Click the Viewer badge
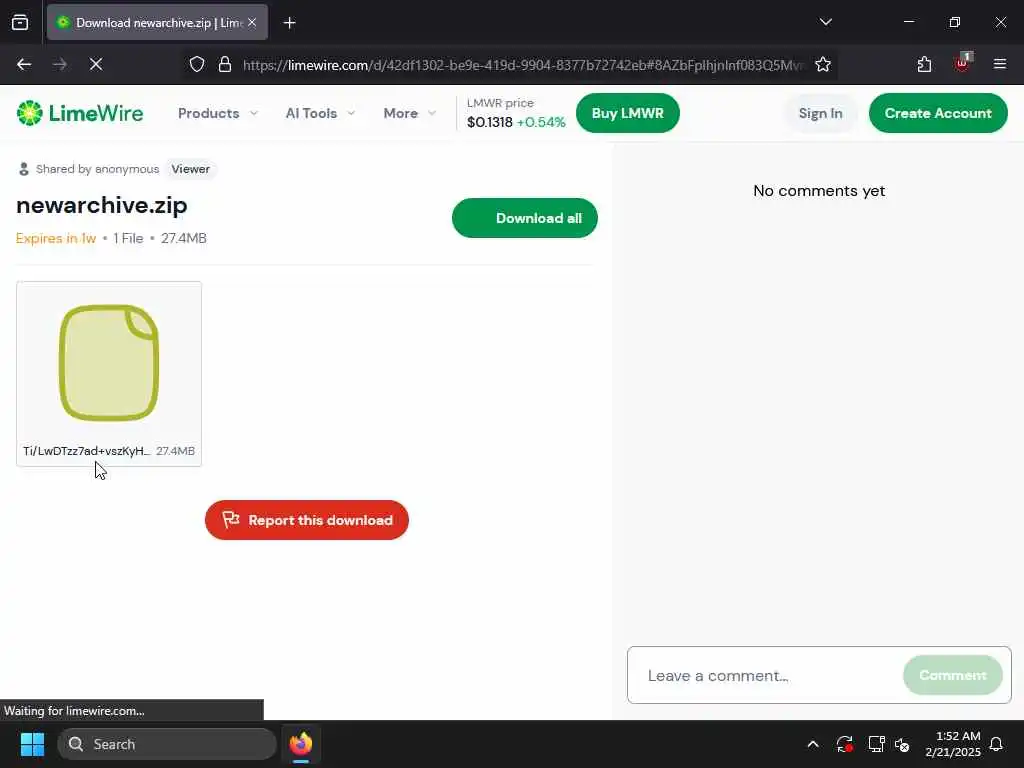 point(191,169)
